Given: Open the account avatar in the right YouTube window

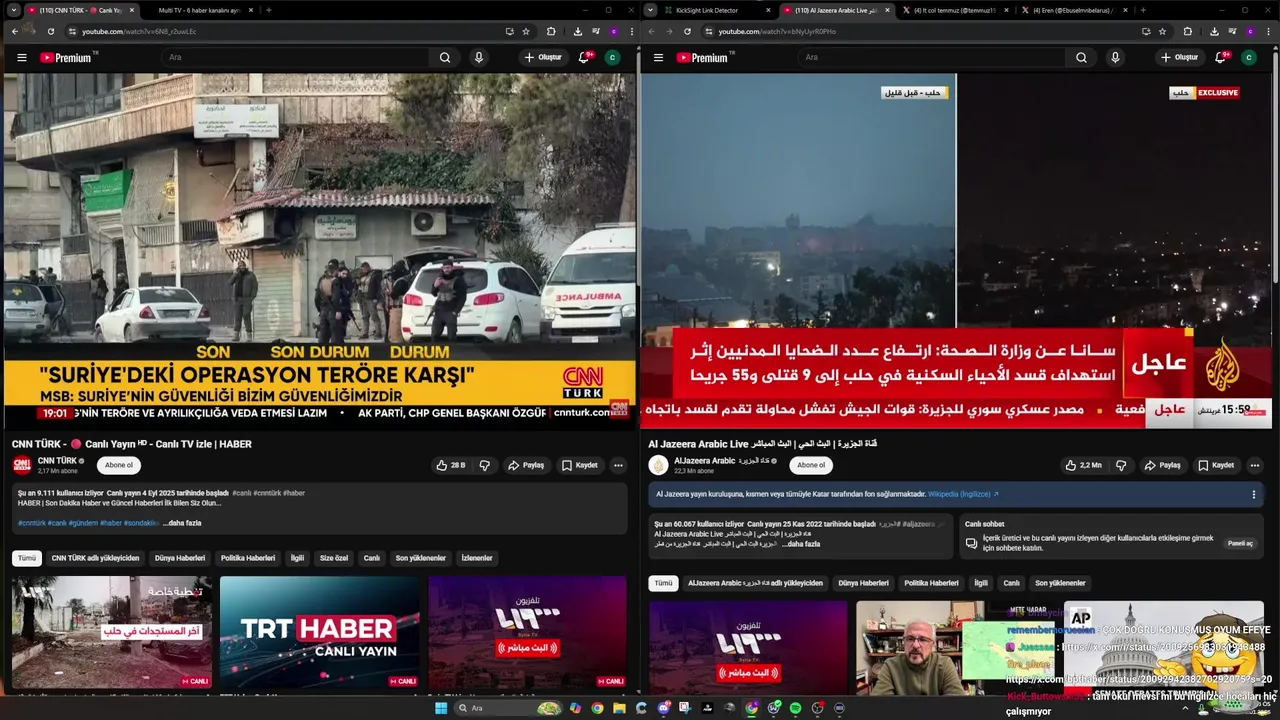Looking at the screenshot, I should click(x=1248, y=58).
